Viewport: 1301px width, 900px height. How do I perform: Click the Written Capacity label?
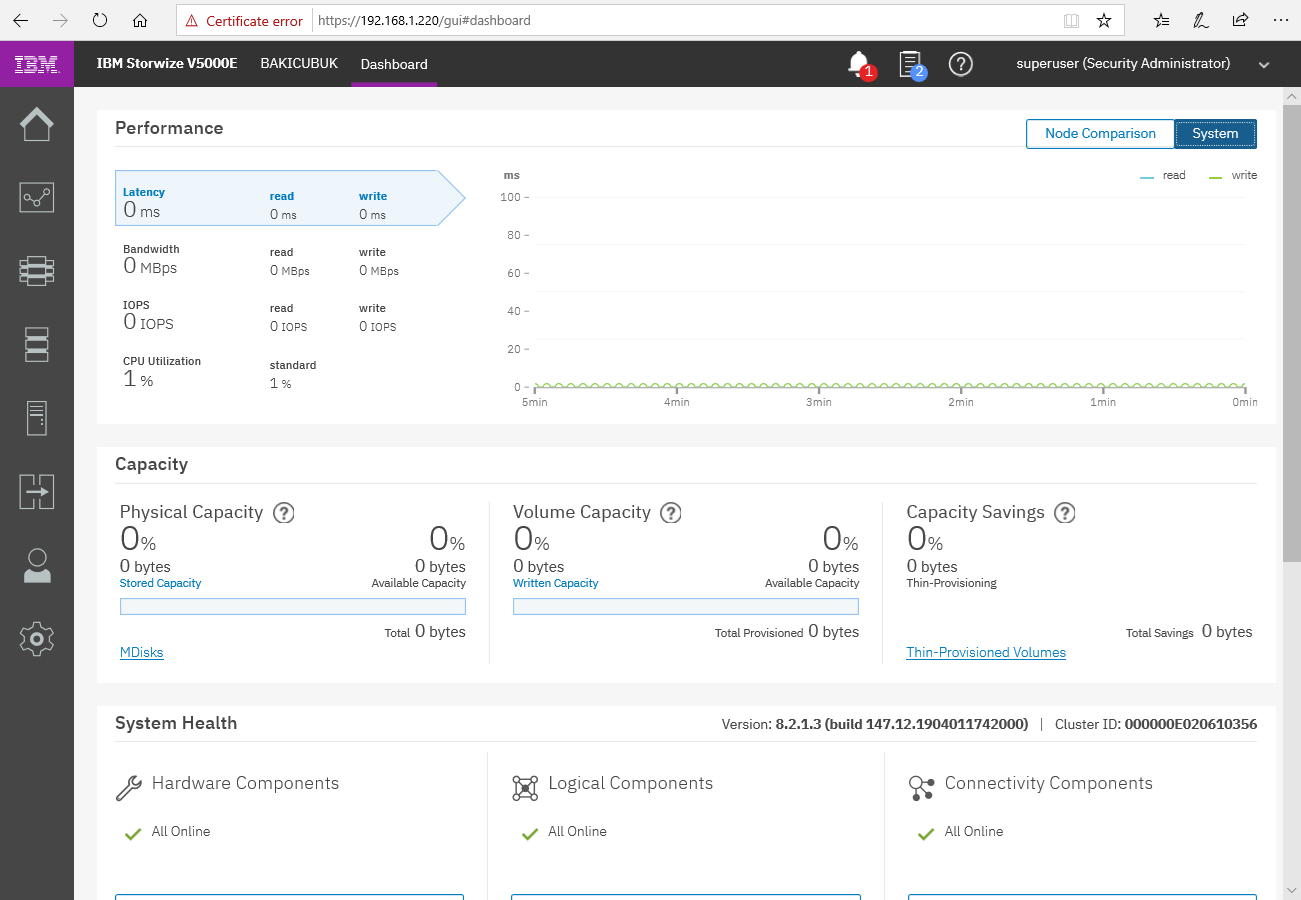coord(555,583)
